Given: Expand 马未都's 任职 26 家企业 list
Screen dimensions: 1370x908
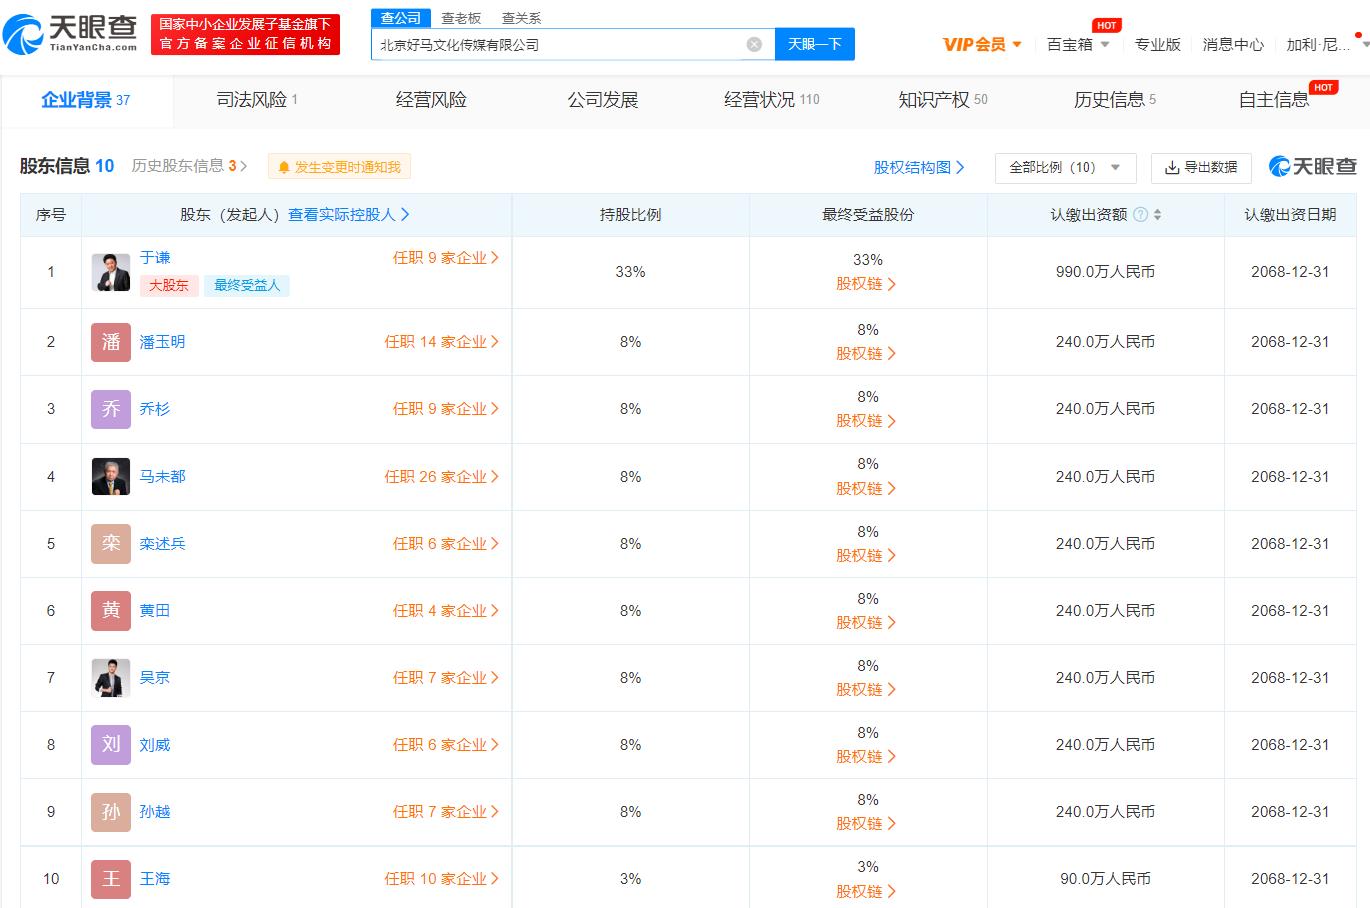Looking at the screenshot, I should tap(442, 477).
